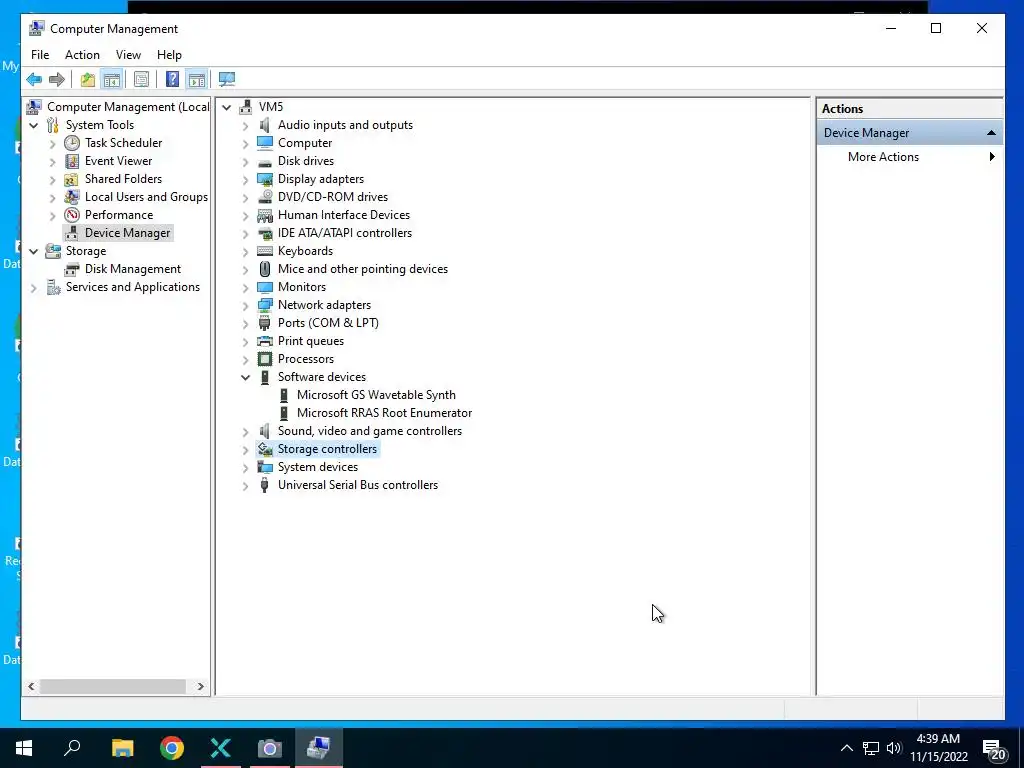
Task: Click the Forward arrow toolbar icon
Action: 57,80
